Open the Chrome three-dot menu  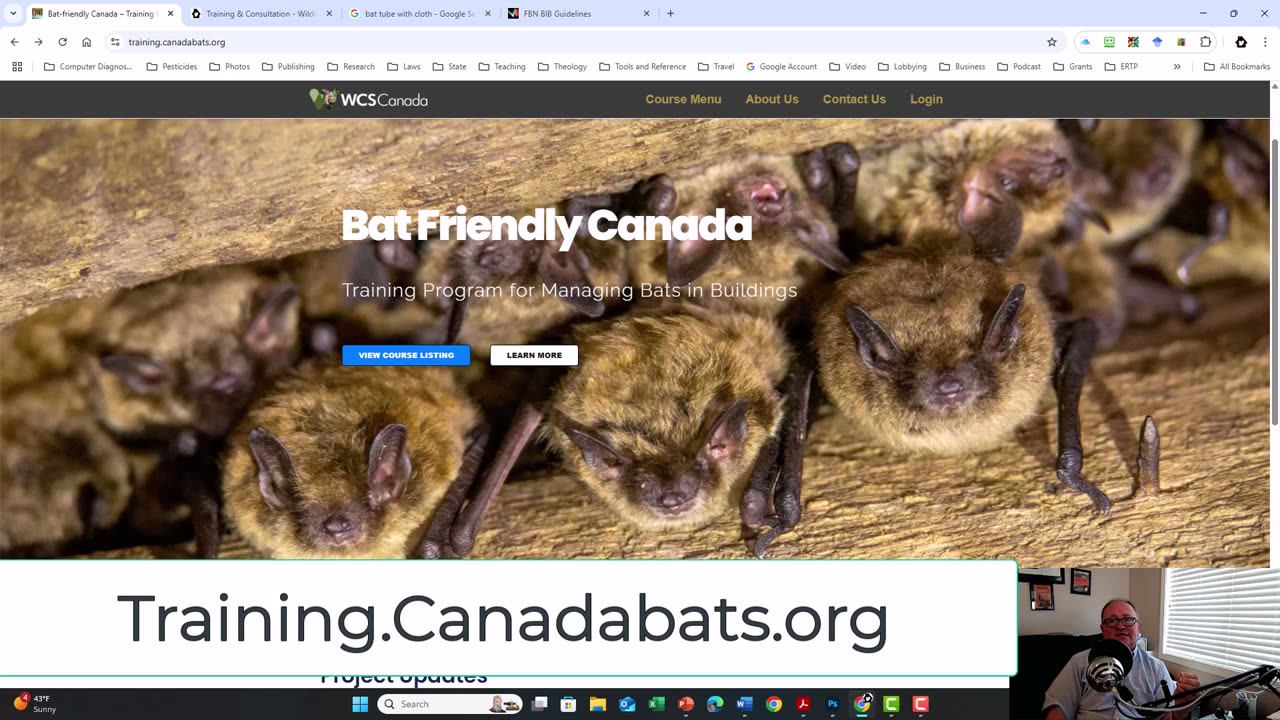[1266, 42]
